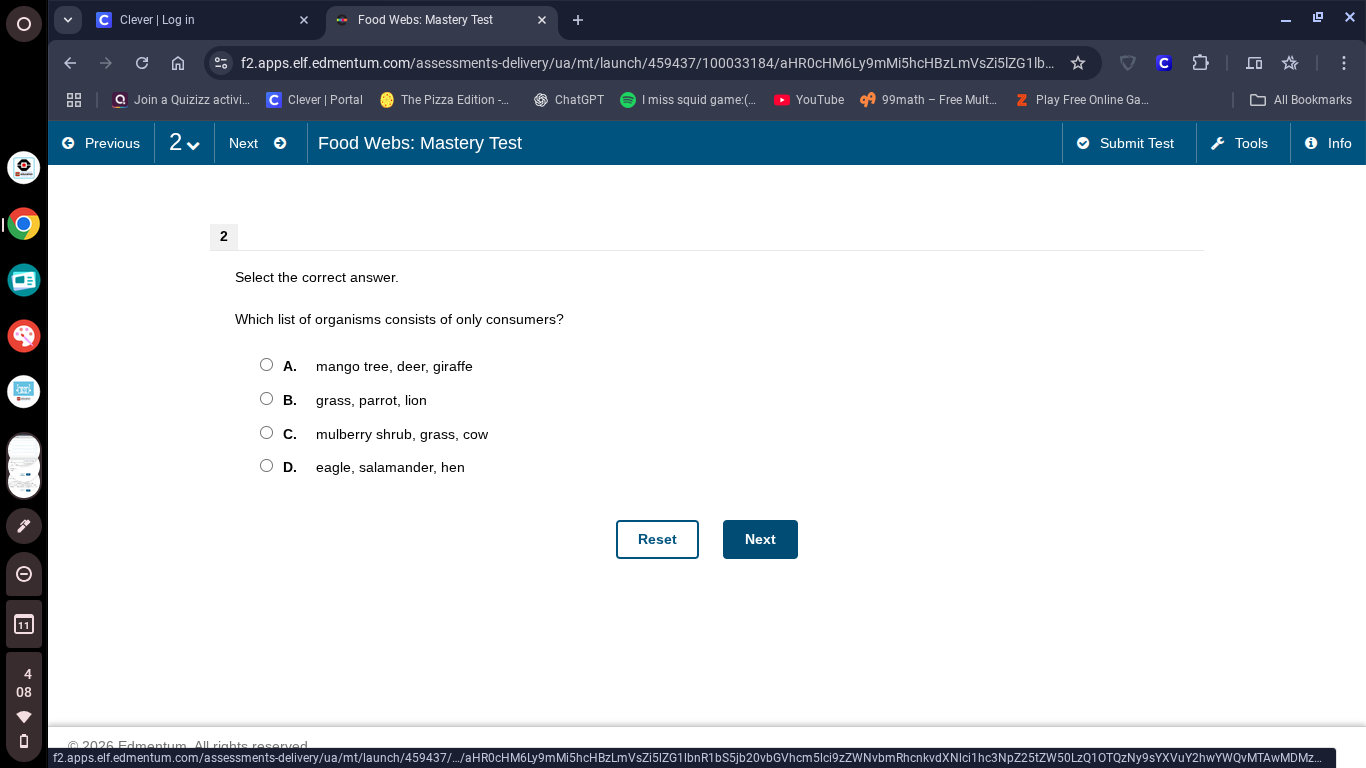This screenshot has height=768, width=1366.
Task: Click Submit Test
Action: point(1128,143)
